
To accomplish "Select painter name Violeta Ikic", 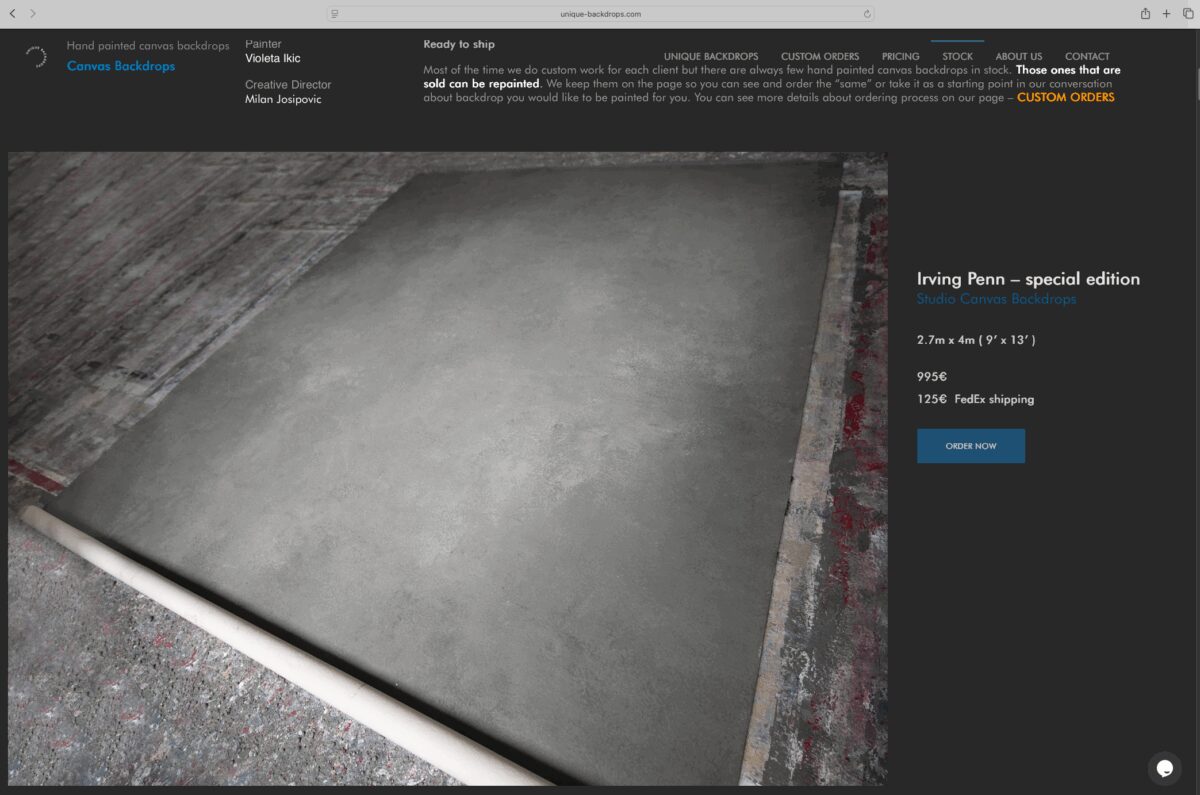I will point(273,58).
